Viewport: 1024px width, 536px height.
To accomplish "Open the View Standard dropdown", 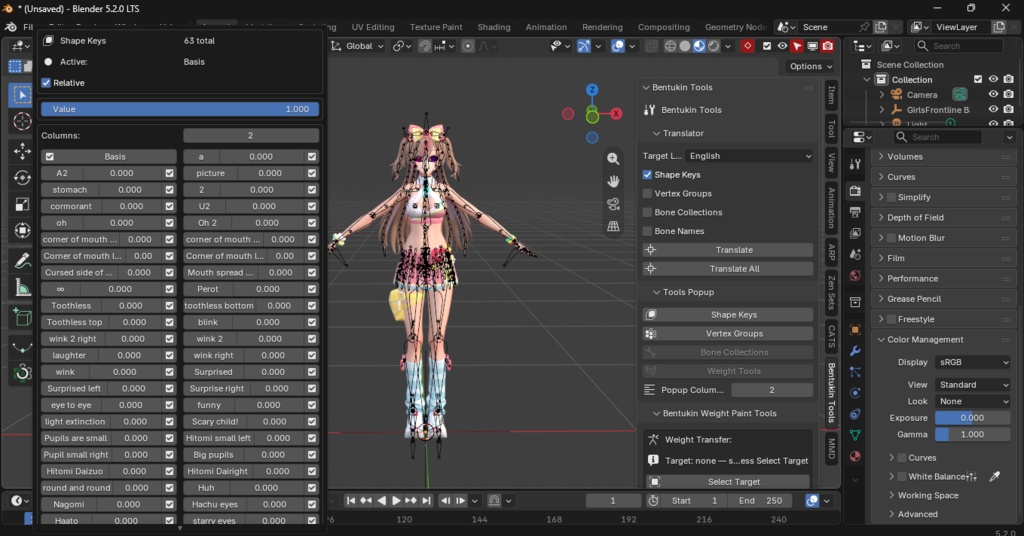I will (973, 385).
